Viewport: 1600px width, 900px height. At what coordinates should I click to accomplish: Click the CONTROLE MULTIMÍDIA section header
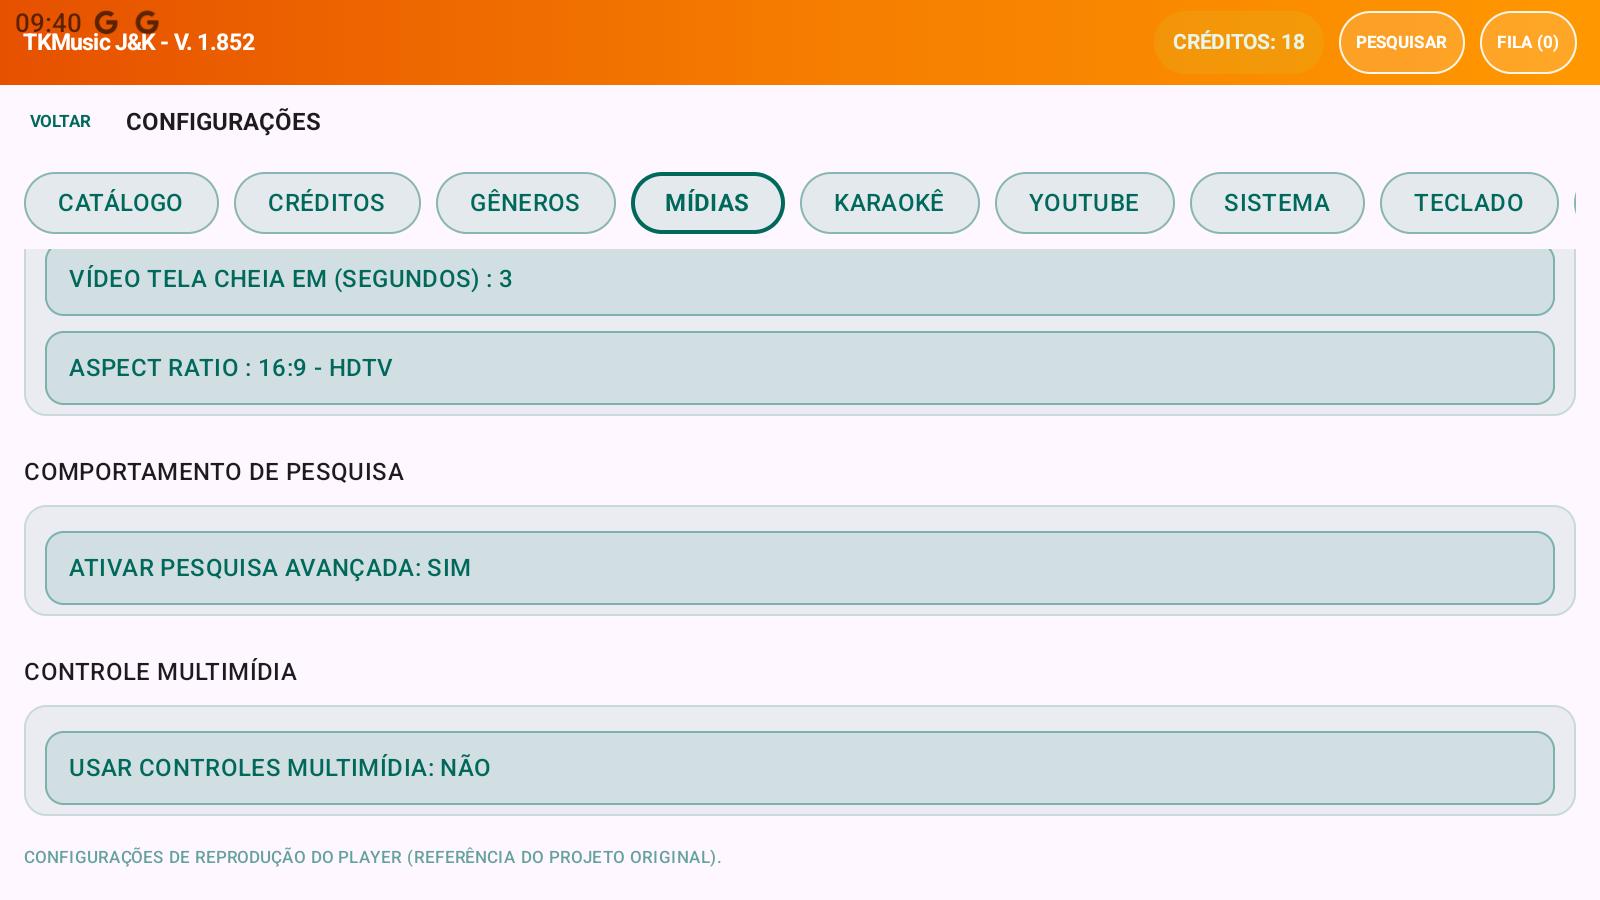(160, 672)
